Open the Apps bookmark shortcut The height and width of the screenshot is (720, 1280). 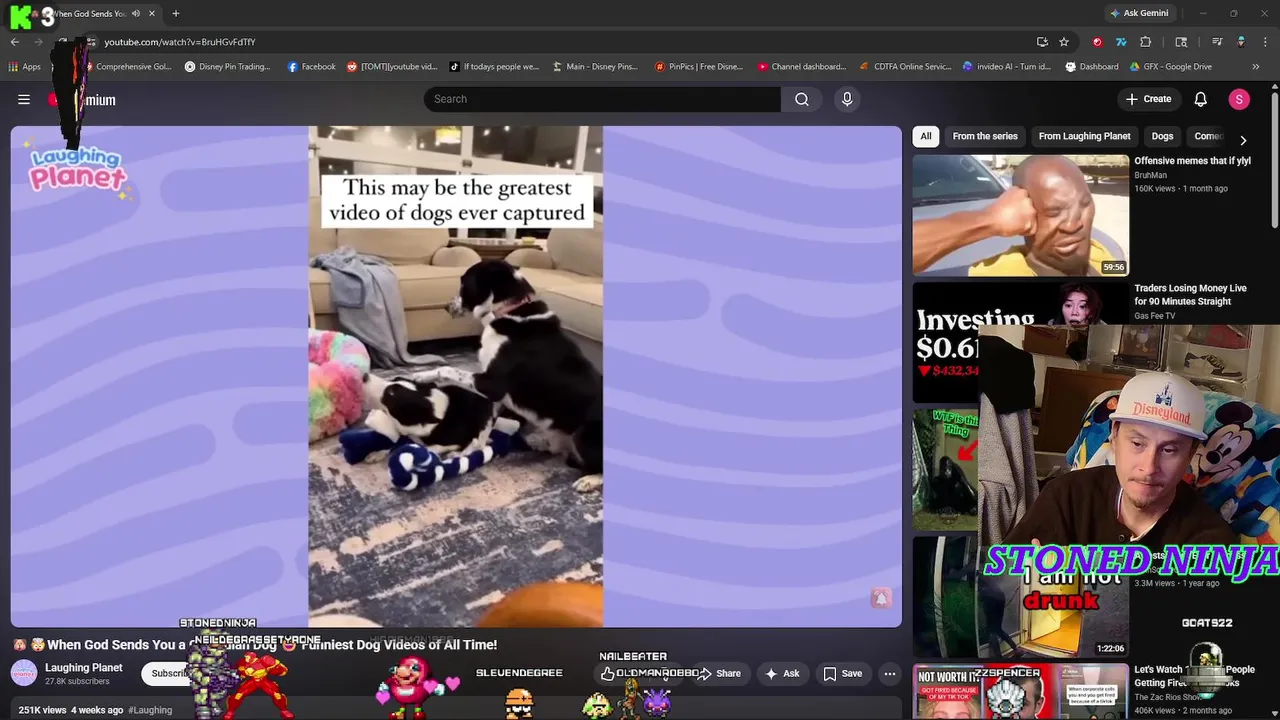pyautogui.click(x=25, y=67)
